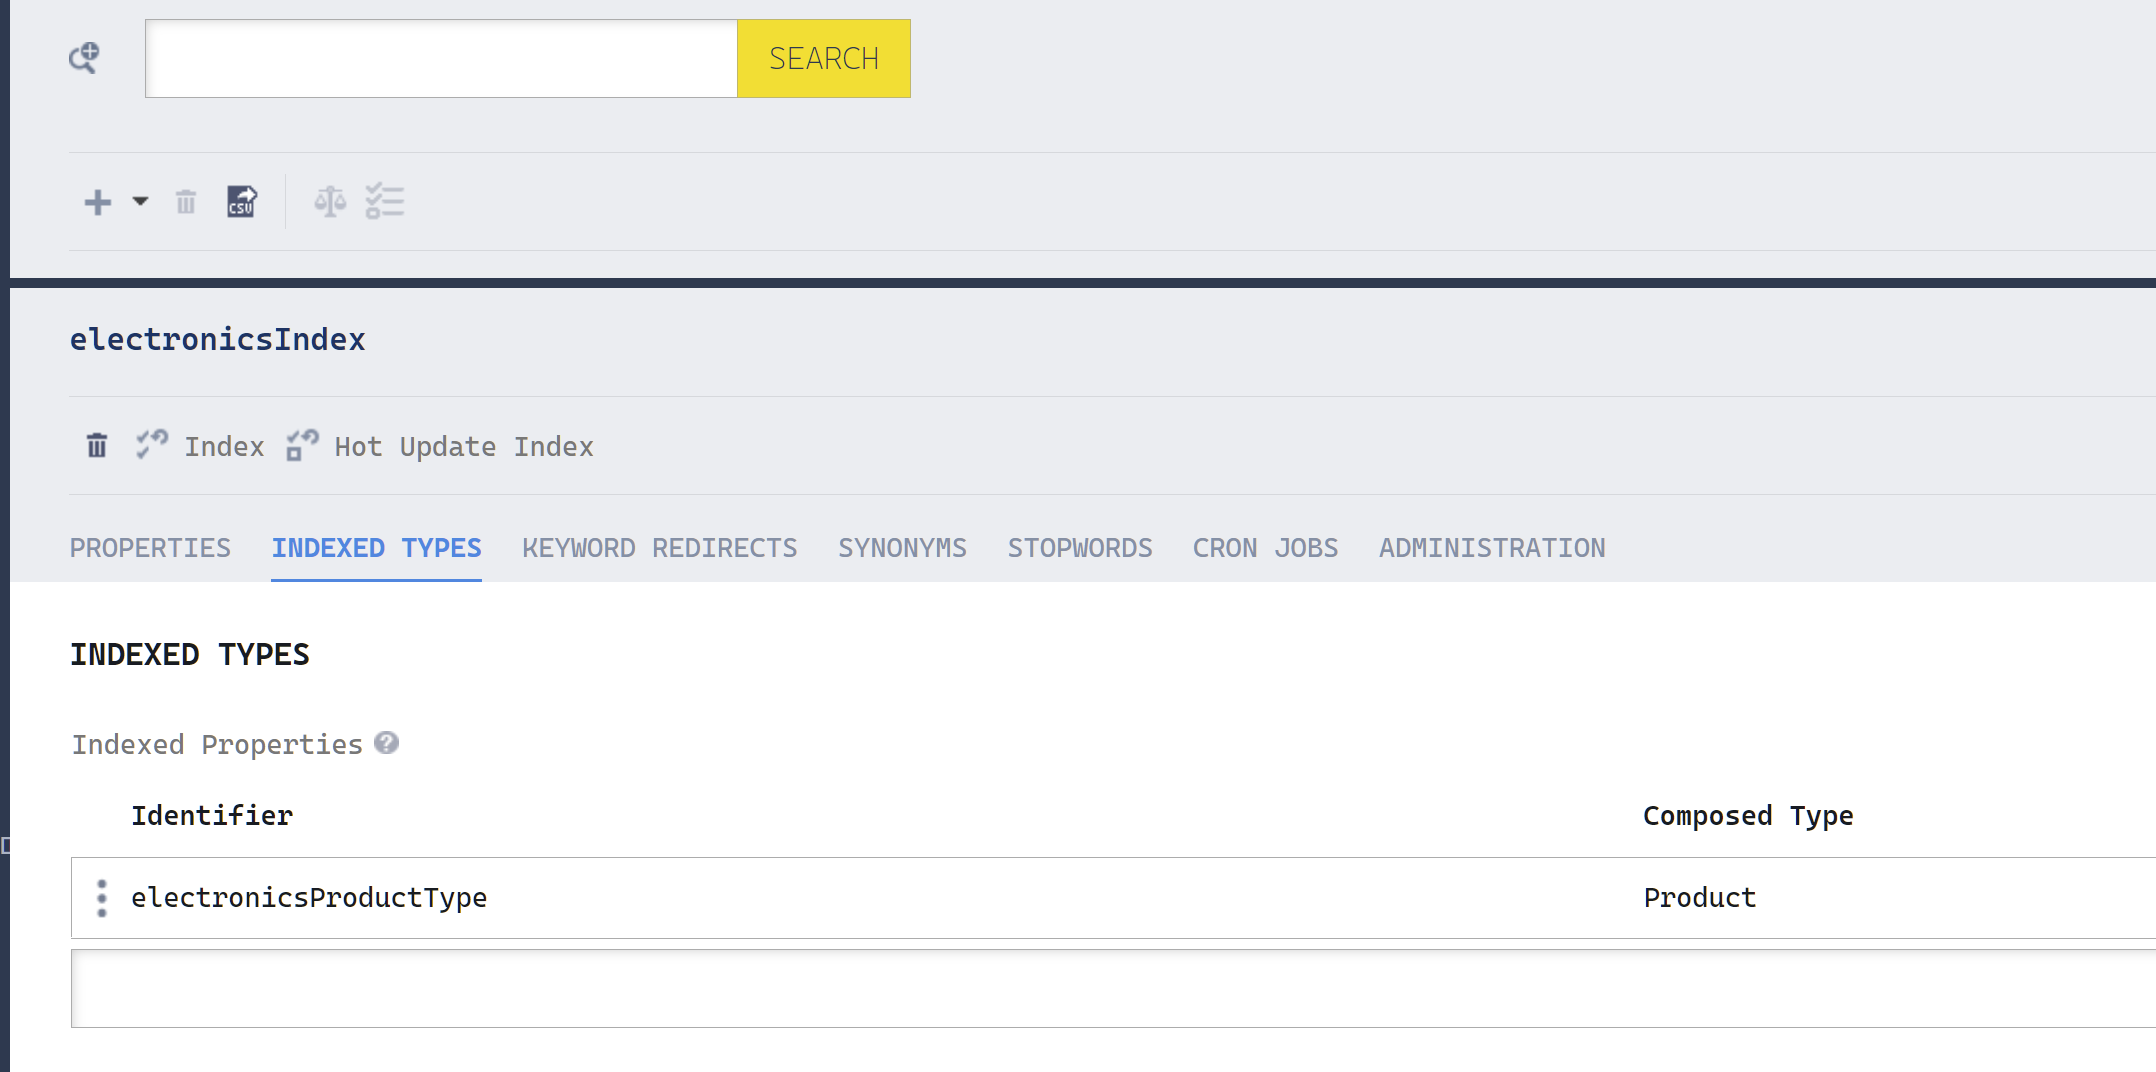
Task: Open the KEYWORD REDIRECTS tab
Action: point(660,548)
